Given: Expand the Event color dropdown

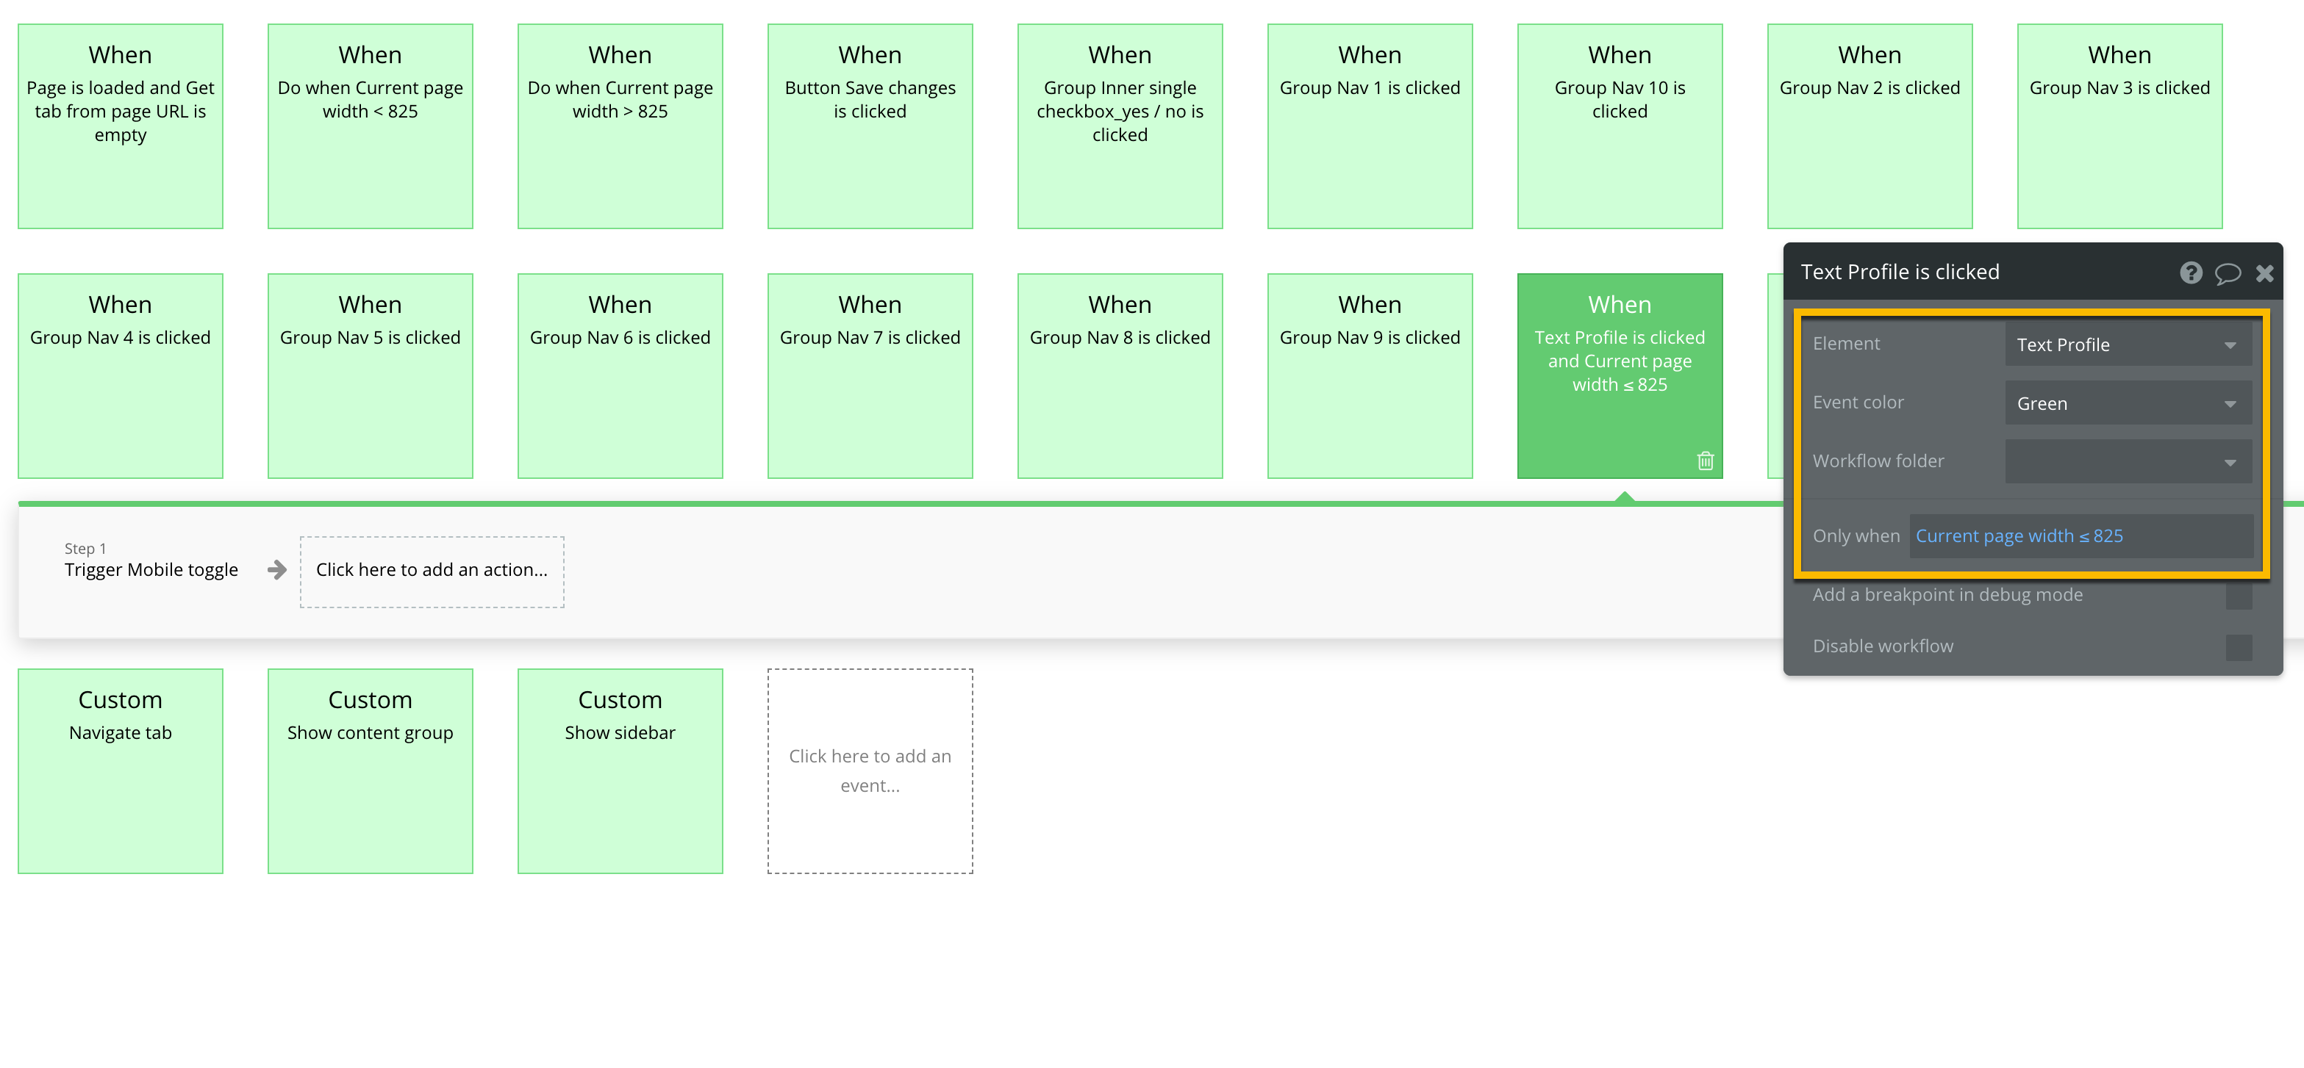Looking at the screenshot, I should (x=2127, y=404).
